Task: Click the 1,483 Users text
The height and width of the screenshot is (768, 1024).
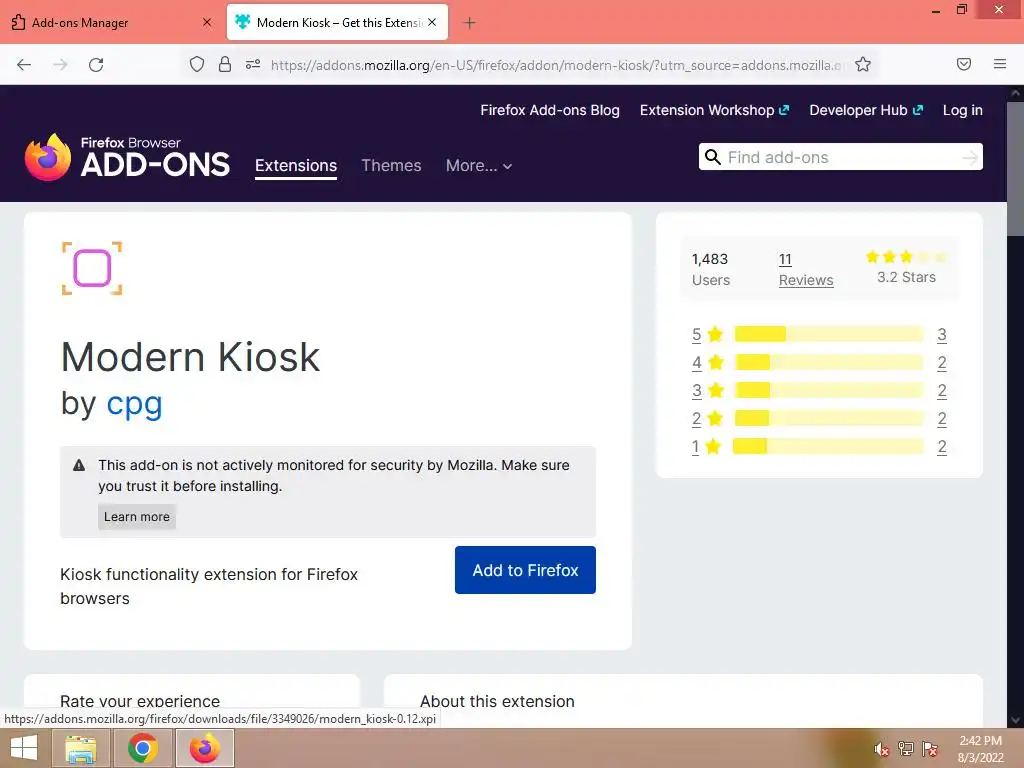Action: pyautogui.click(x=711, y=270)
